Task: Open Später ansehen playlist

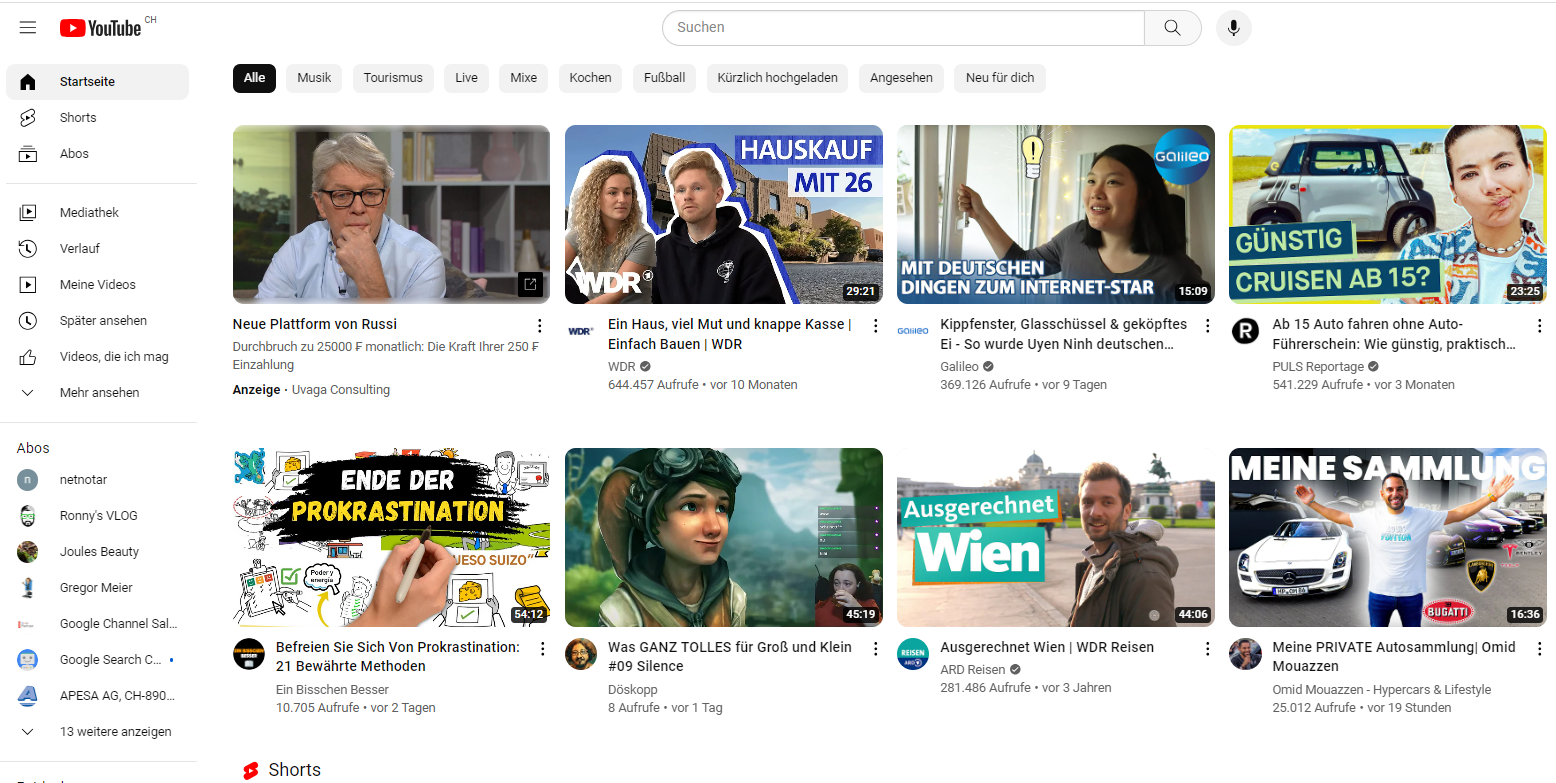Action: [x=97, y=321]
